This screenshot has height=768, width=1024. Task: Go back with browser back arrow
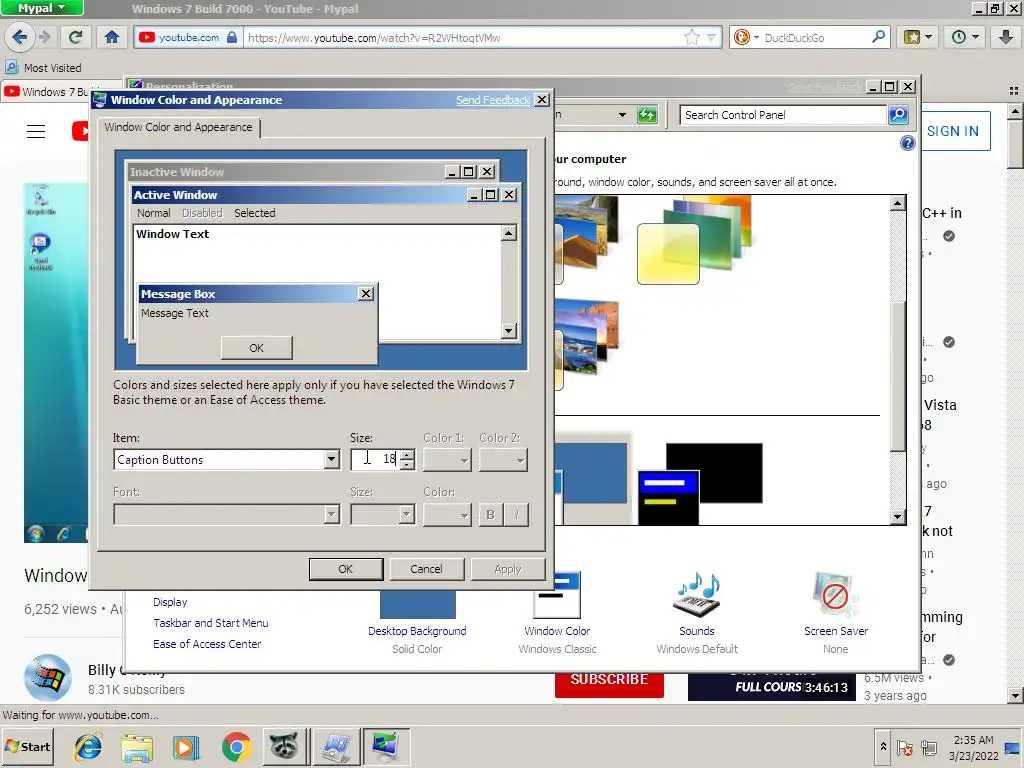coord(20,37)
